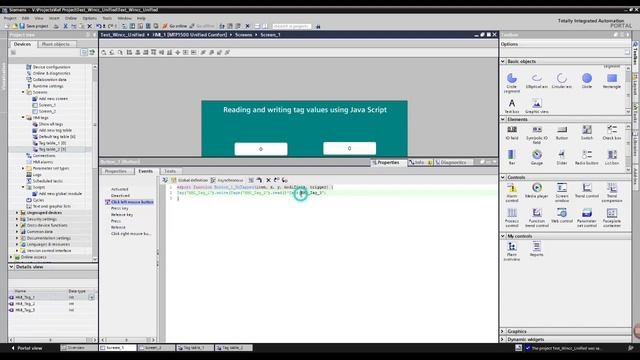Open the Properties inspector tab
This screenshot has width=640, height=360.
pyautogui.click(x=388, y=162)
